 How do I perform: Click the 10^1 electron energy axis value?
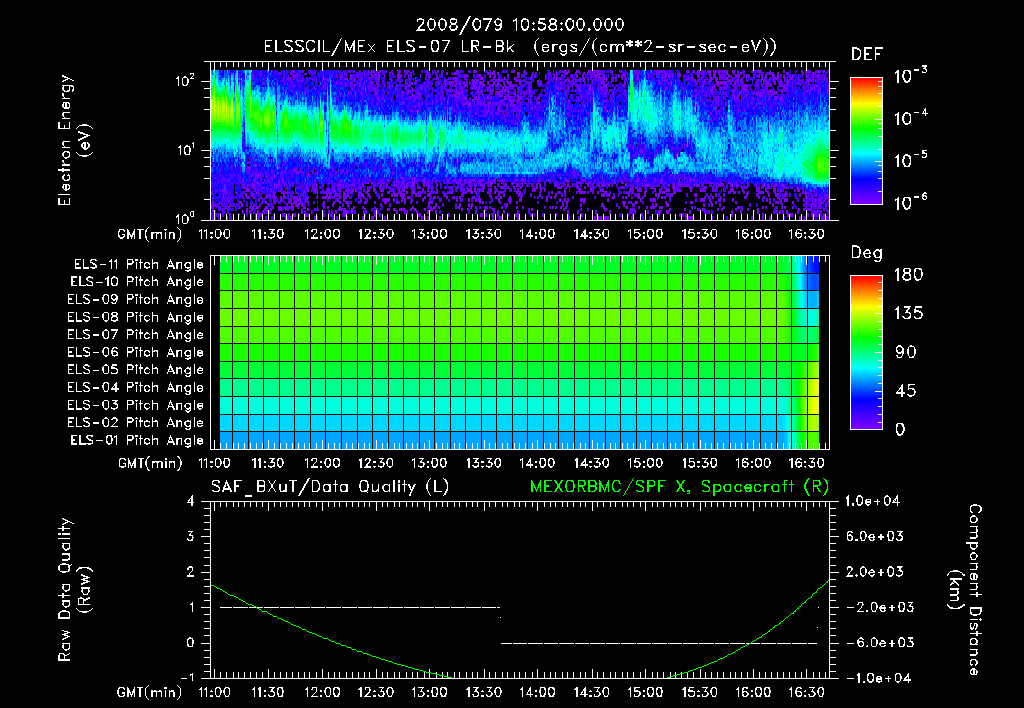pos(185,151)
